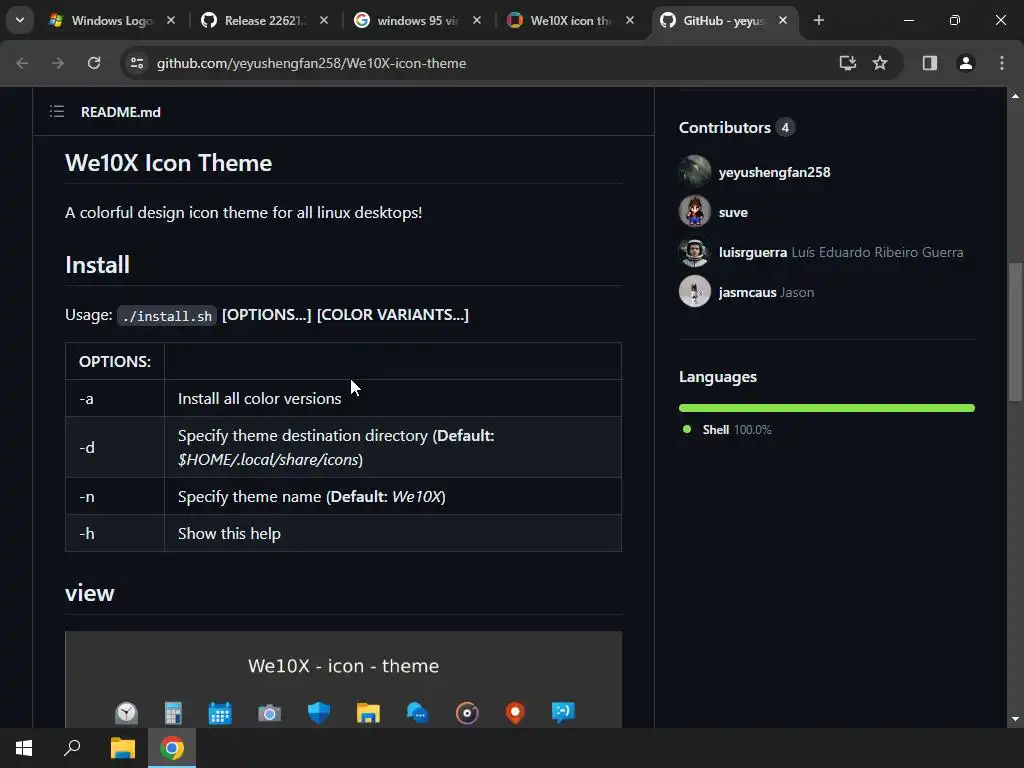The height and width of the screenshot is (768, 1024).
Task: Click the -n option cell
Action: pos(115,496)
